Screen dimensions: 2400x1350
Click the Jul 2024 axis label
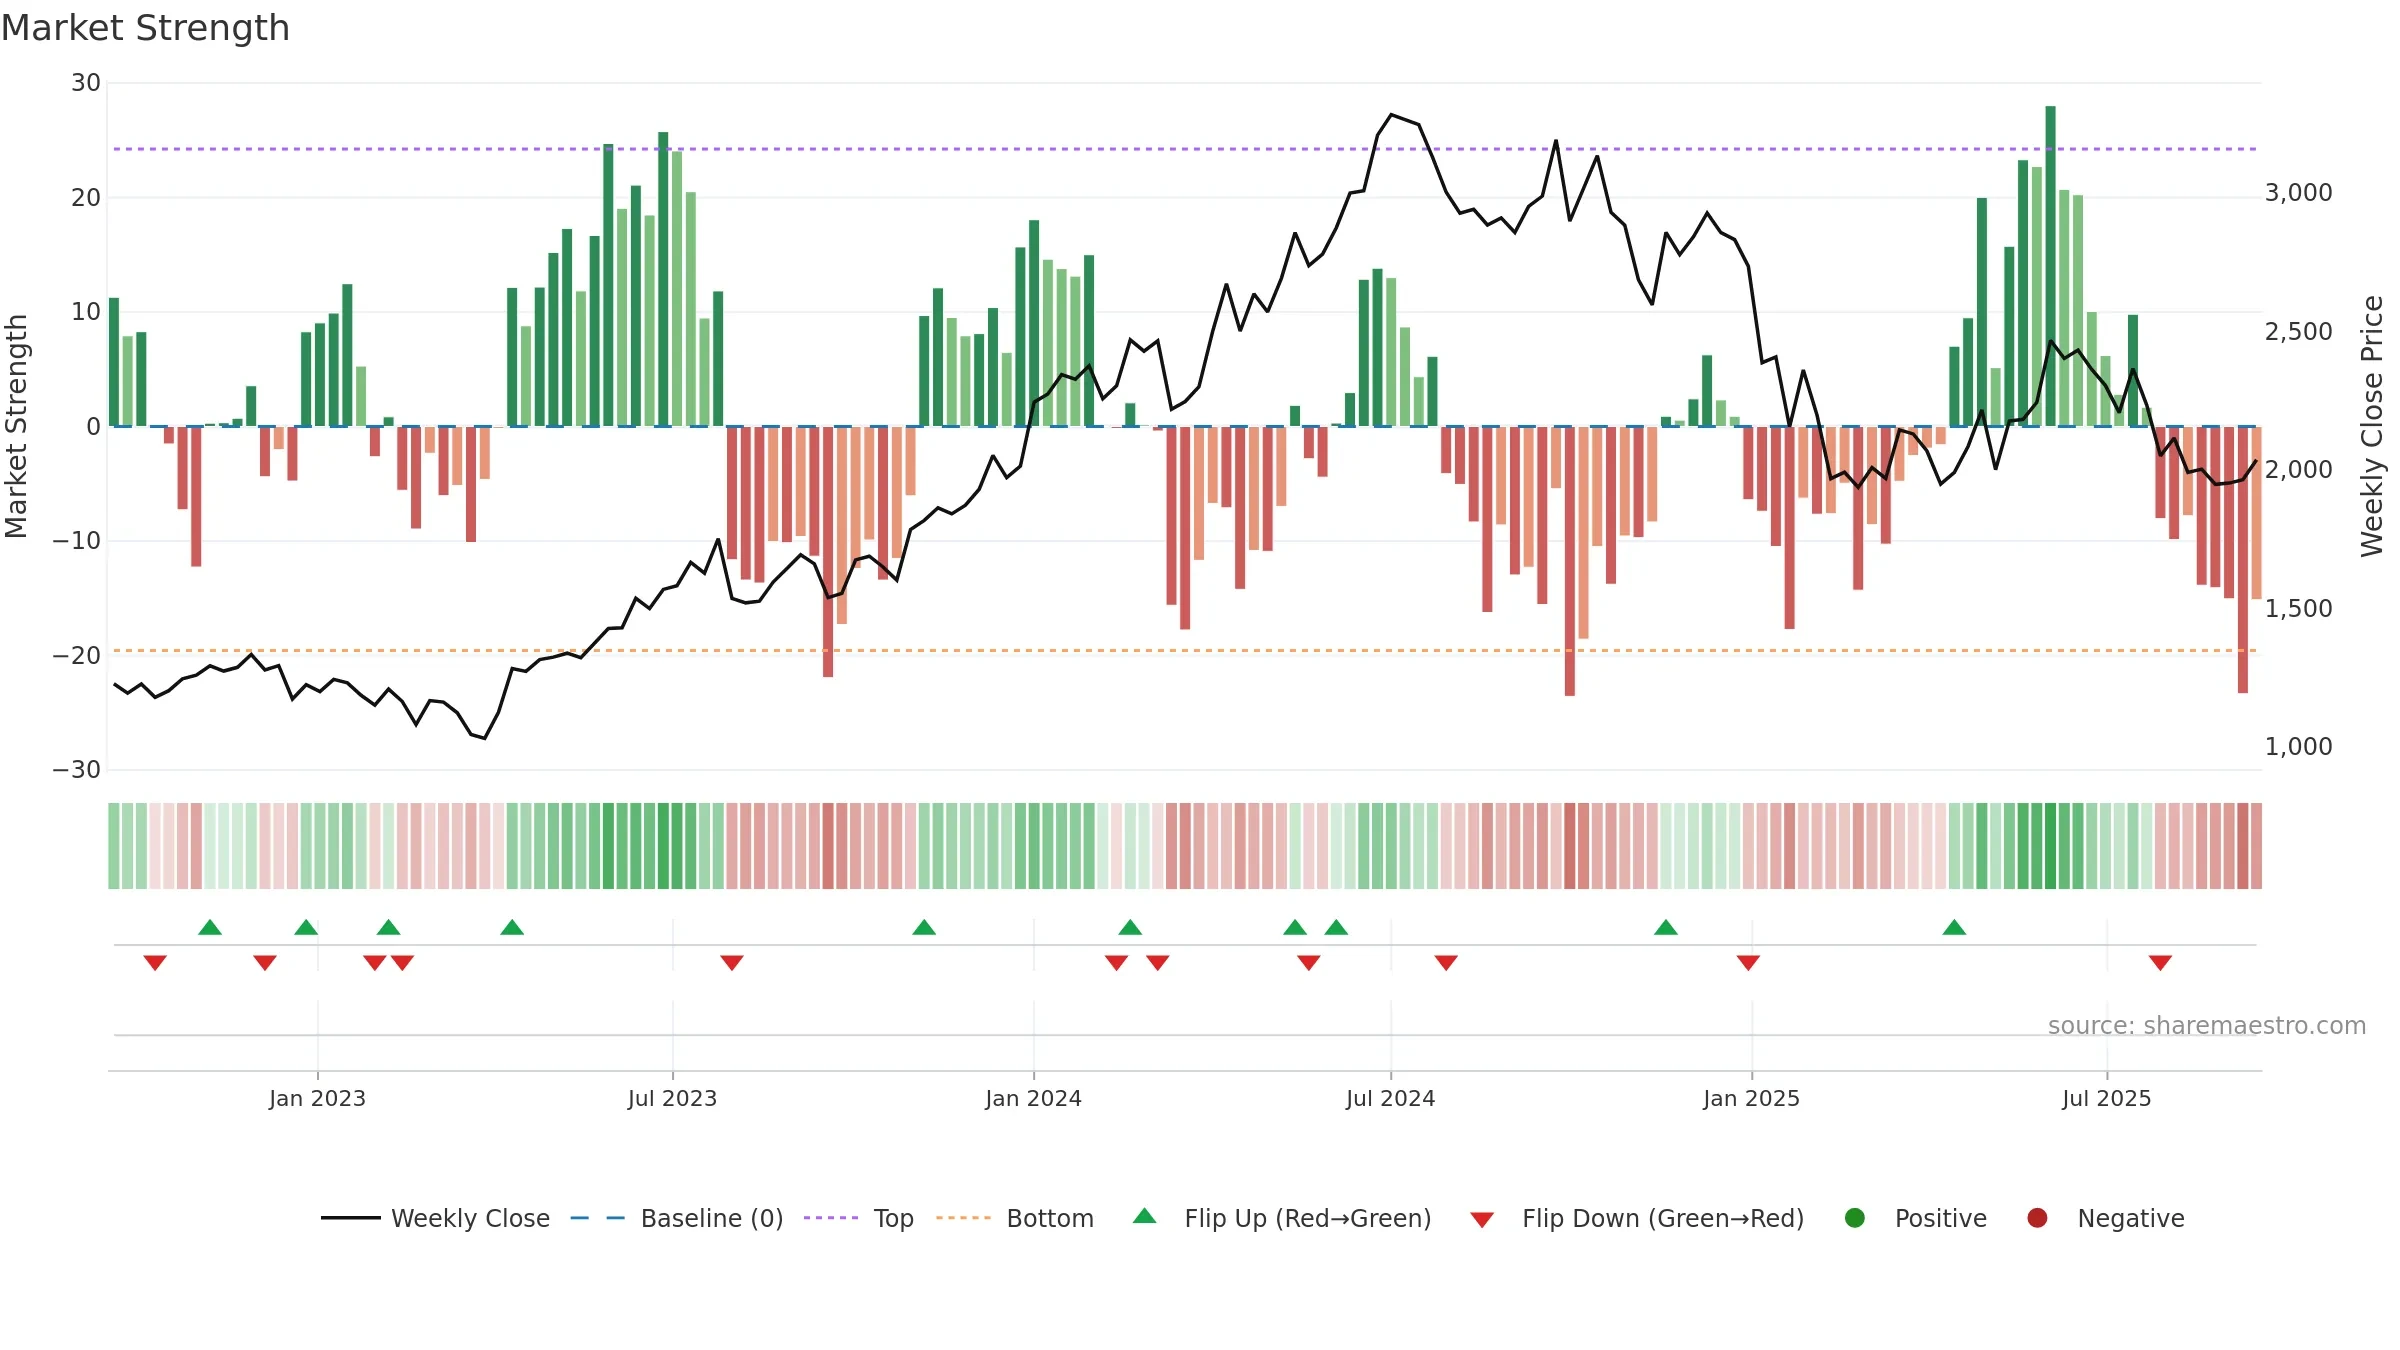(1390, 1098)
